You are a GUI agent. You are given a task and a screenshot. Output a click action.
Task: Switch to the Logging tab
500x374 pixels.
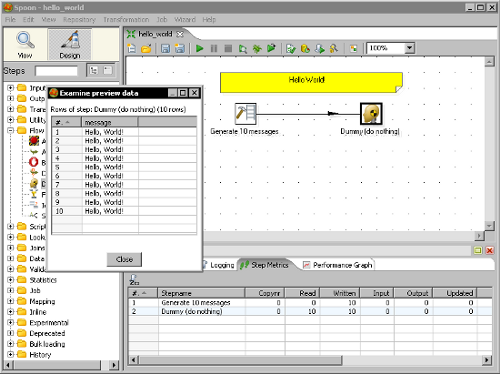219,265
